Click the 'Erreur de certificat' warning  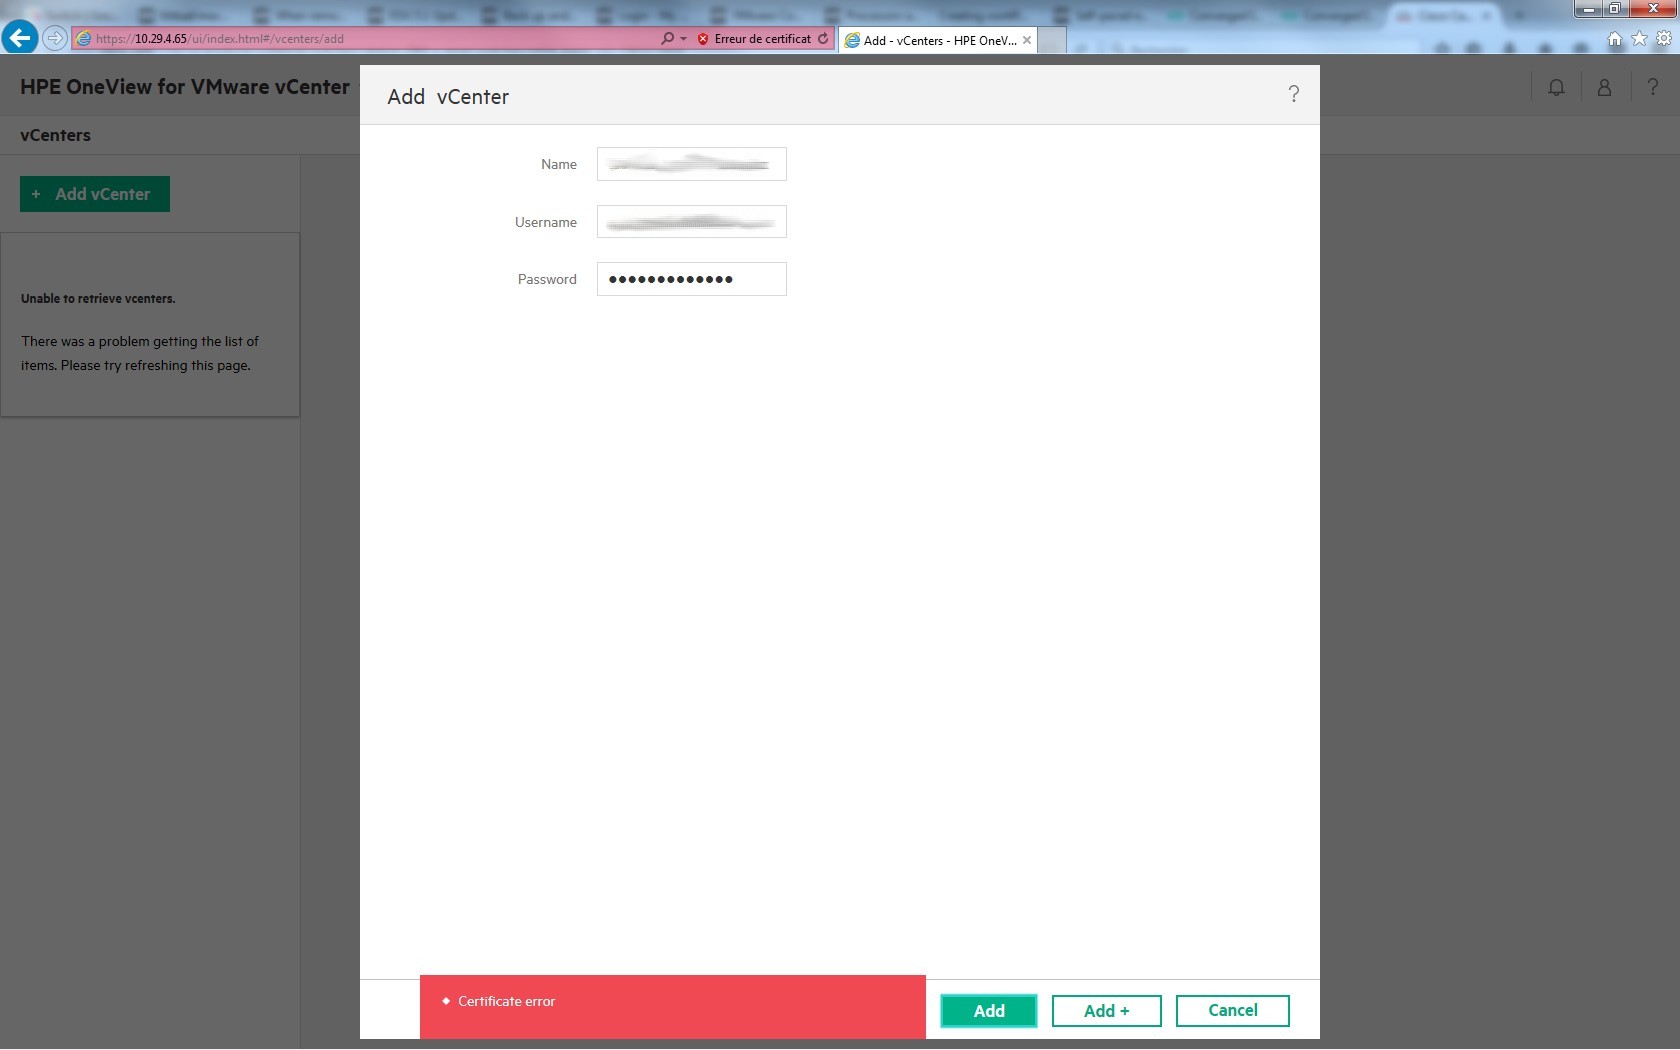pos(755,39)
